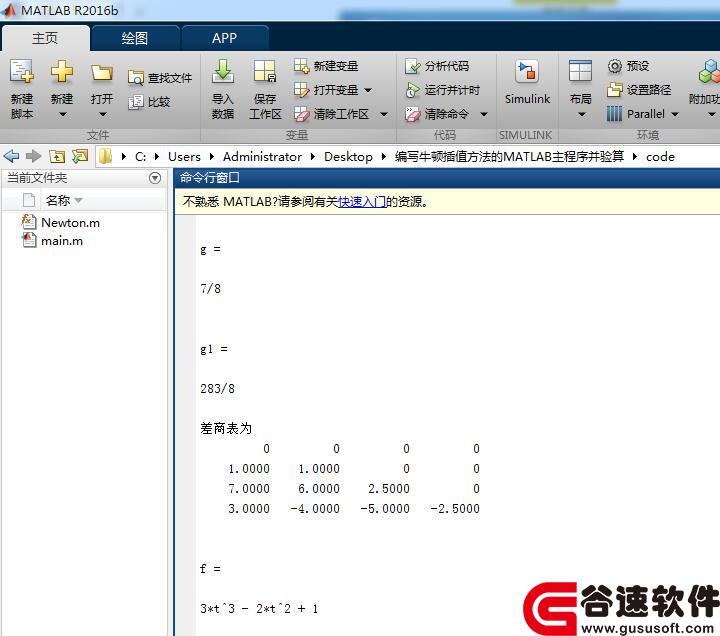Viewport: 720px width, 636px height.
Task: Click the up-one-level folder icon
Action: coord(56,157)
